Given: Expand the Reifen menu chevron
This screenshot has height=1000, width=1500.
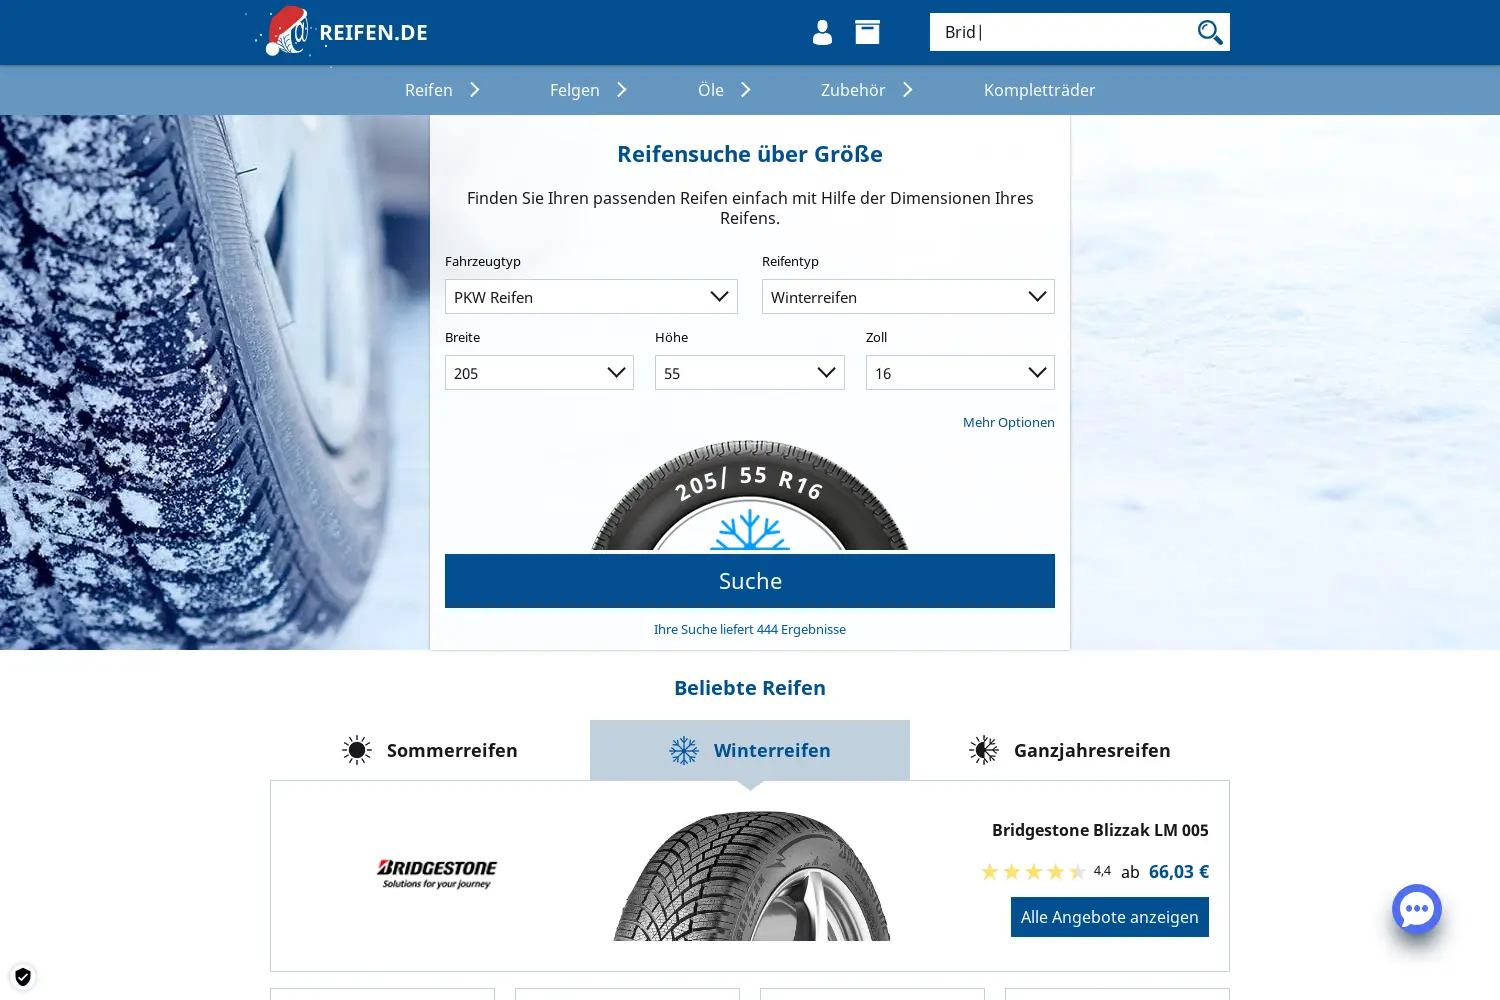Looking at the screenshot, I should (x=475, y=90).
